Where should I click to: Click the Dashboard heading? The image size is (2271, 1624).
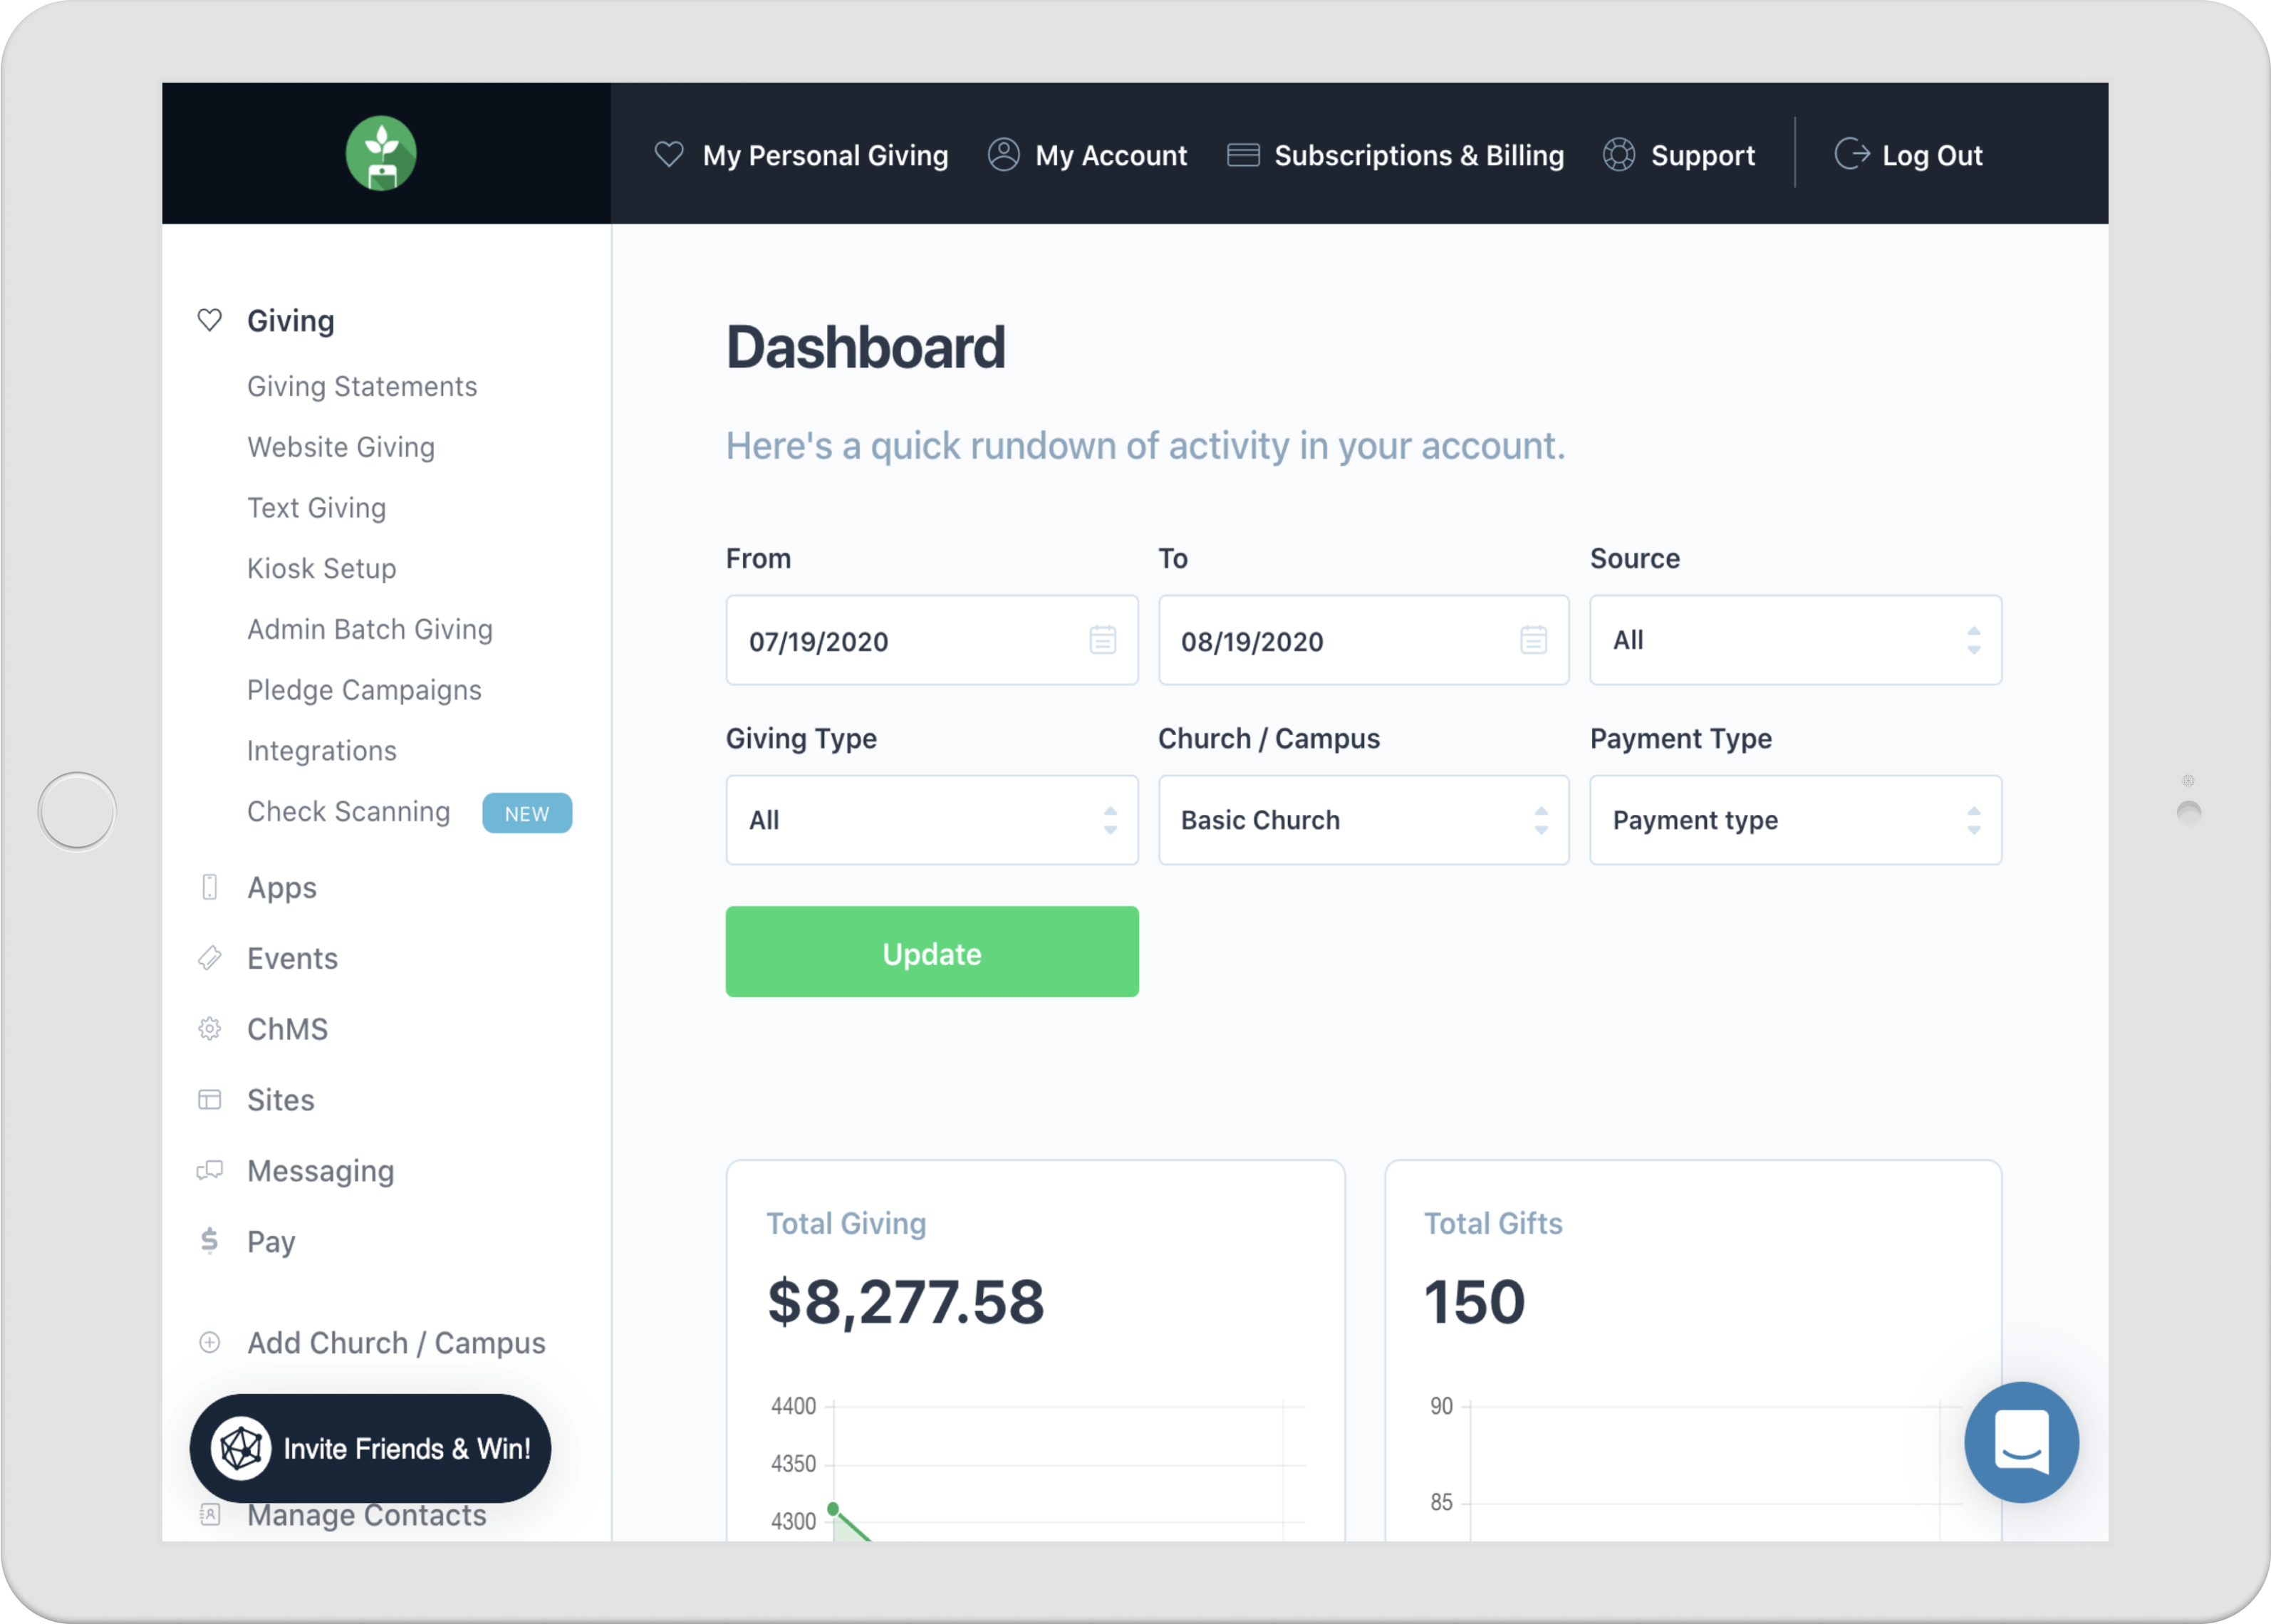click(865, 346)
